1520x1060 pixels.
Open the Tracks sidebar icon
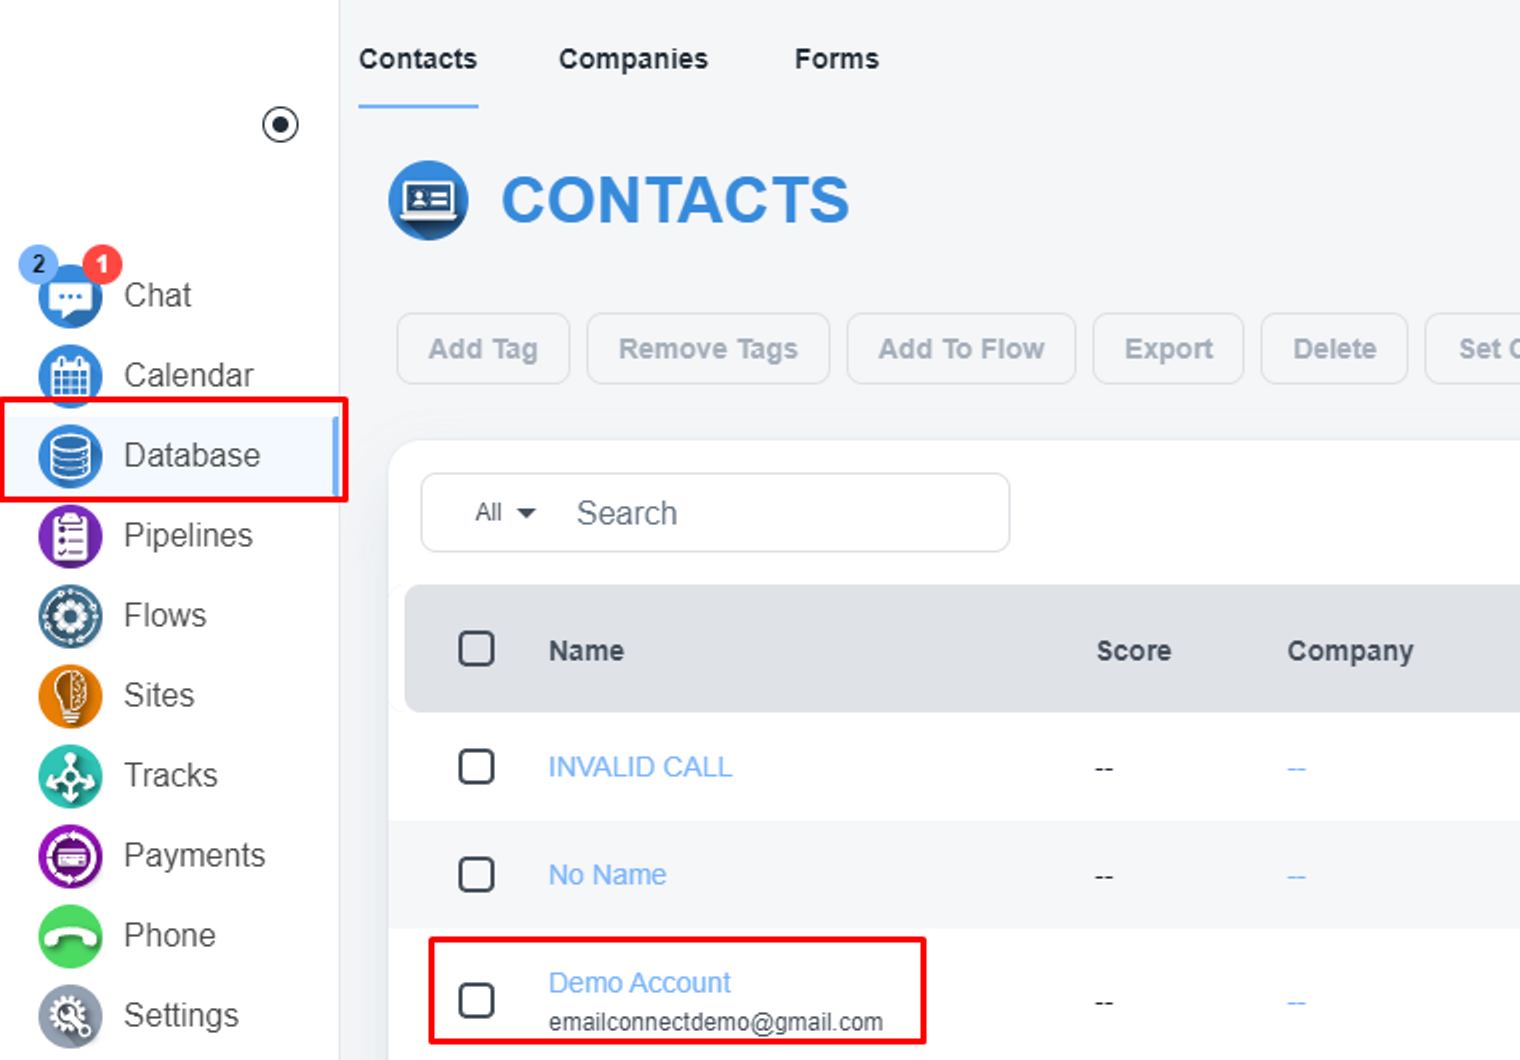pos(70,776)
